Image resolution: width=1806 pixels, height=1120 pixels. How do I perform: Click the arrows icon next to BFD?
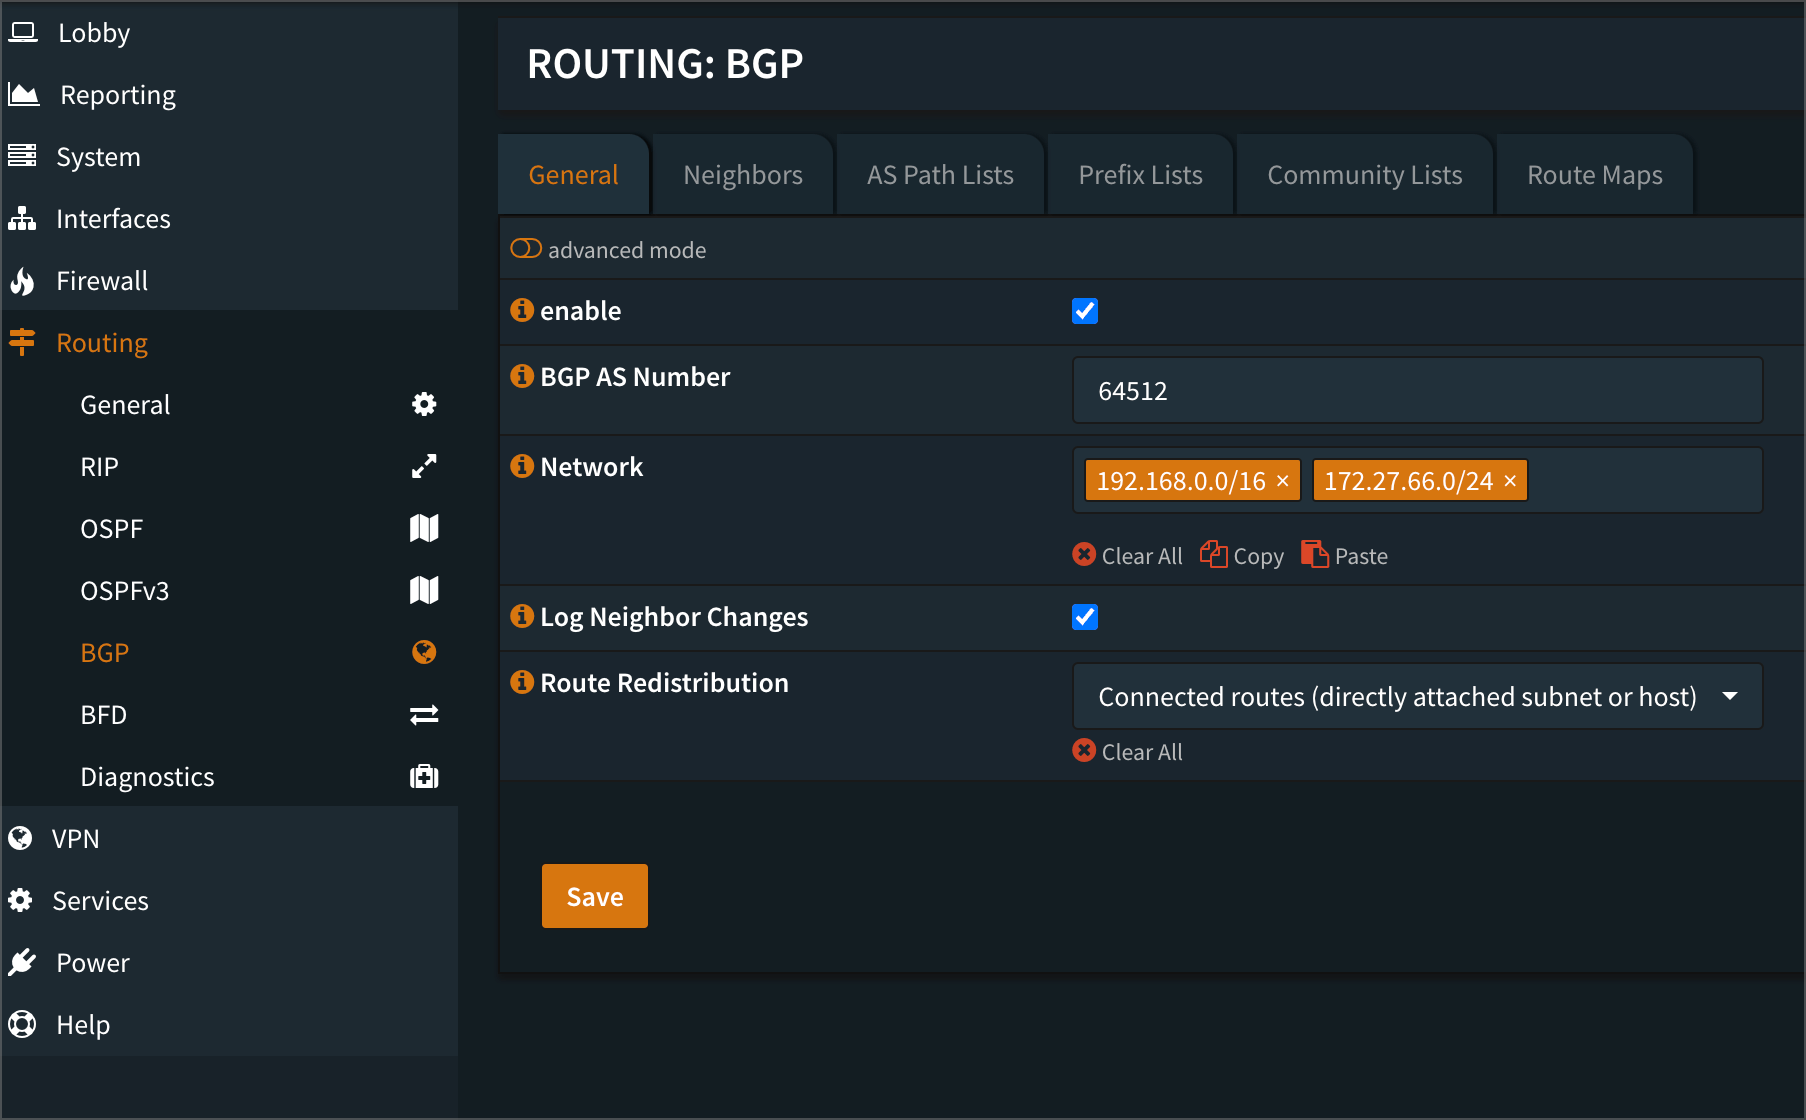pos(424,714)
